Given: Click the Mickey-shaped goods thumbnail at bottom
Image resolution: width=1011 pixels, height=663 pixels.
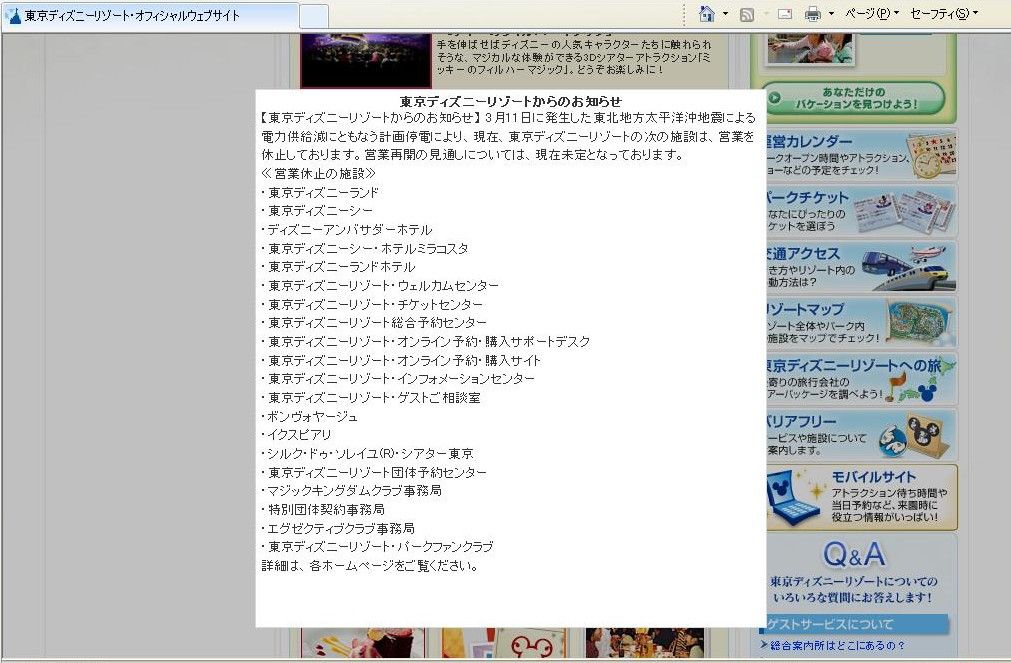Looking at the screenshot, I should (504, 642).
